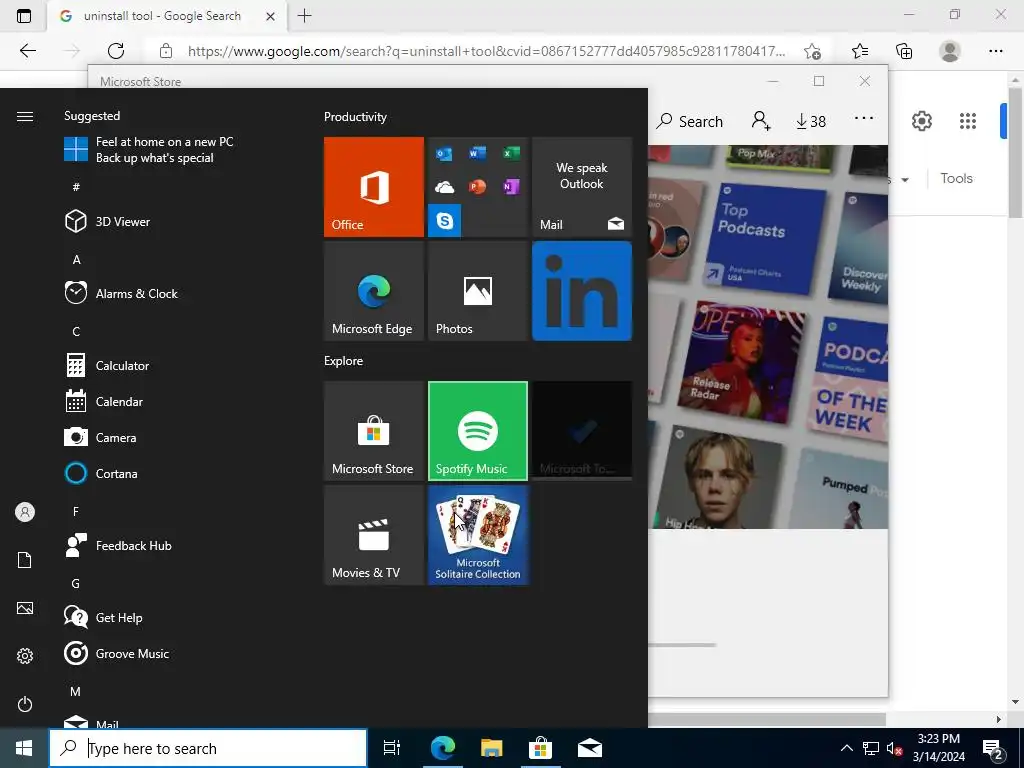
Task: Jump to letter C section header
Action: click(76, 332)
